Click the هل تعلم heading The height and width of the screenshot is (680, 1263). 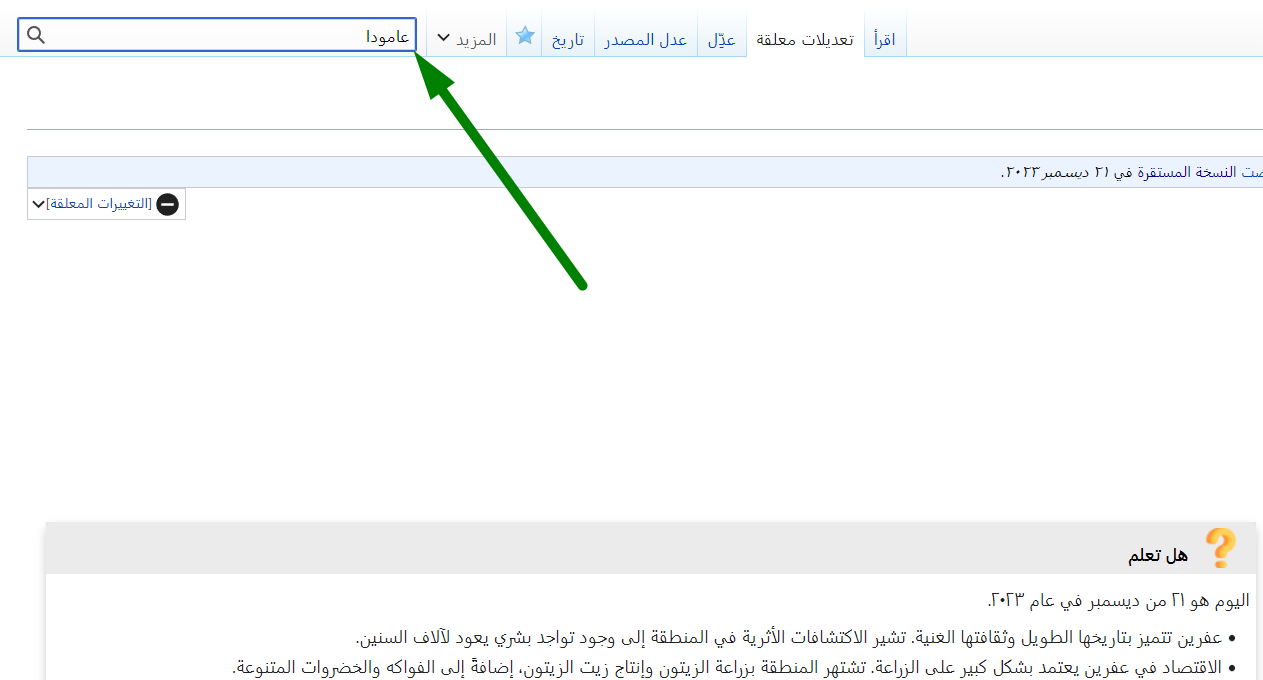[x=1158, y=556]
